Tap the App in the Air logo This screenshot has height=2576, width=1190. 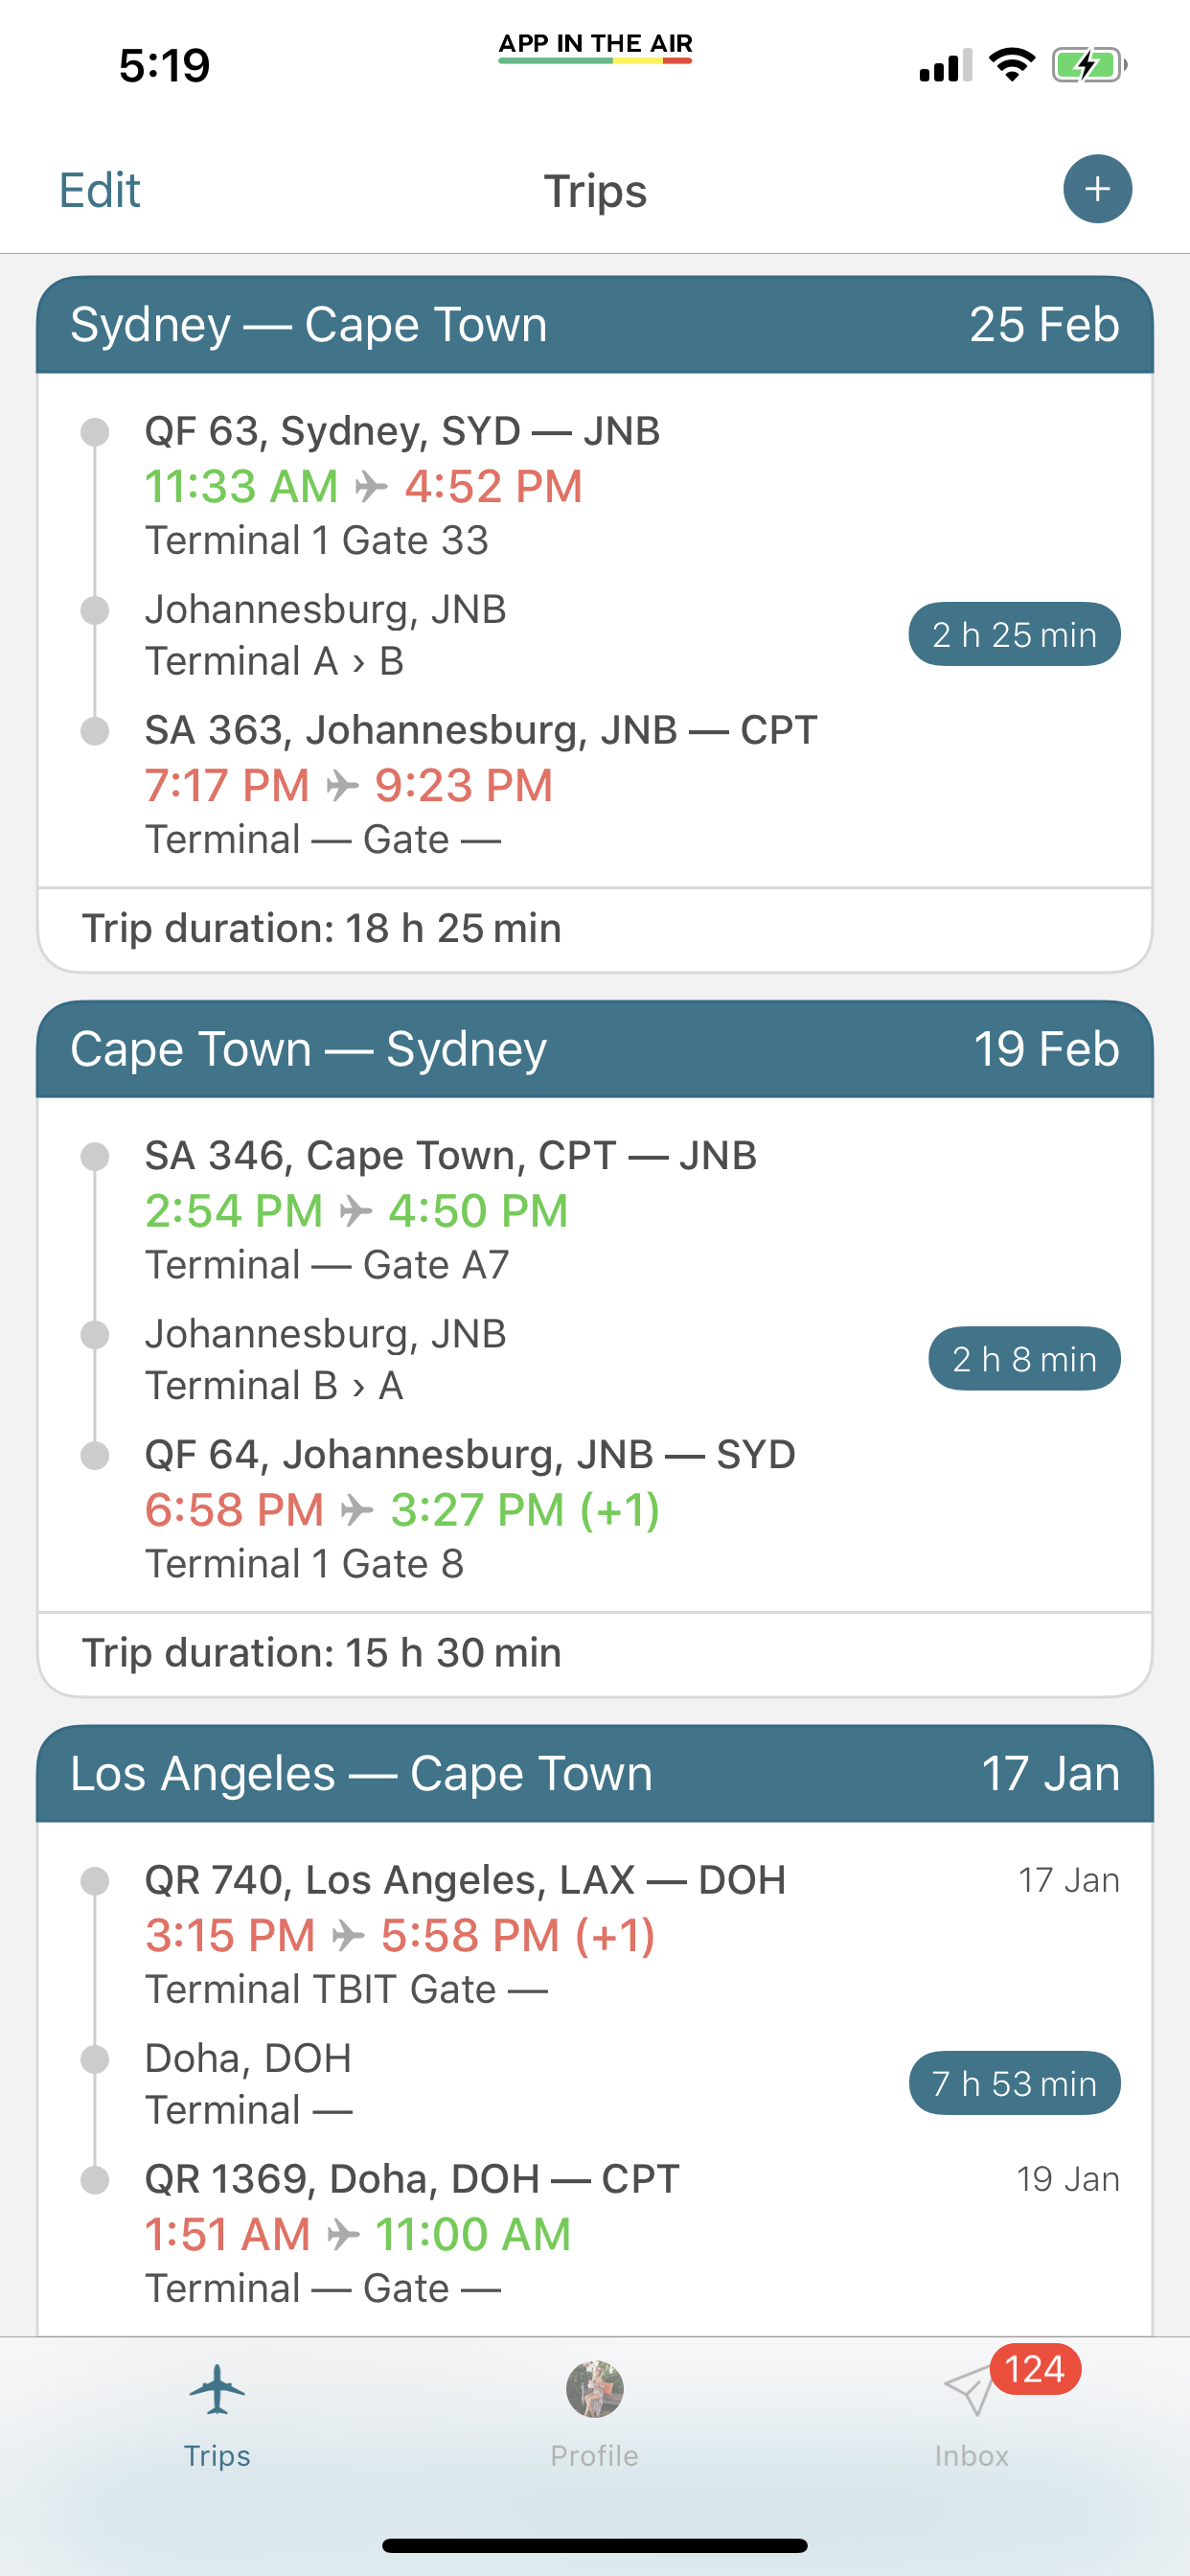pos(595,45)
